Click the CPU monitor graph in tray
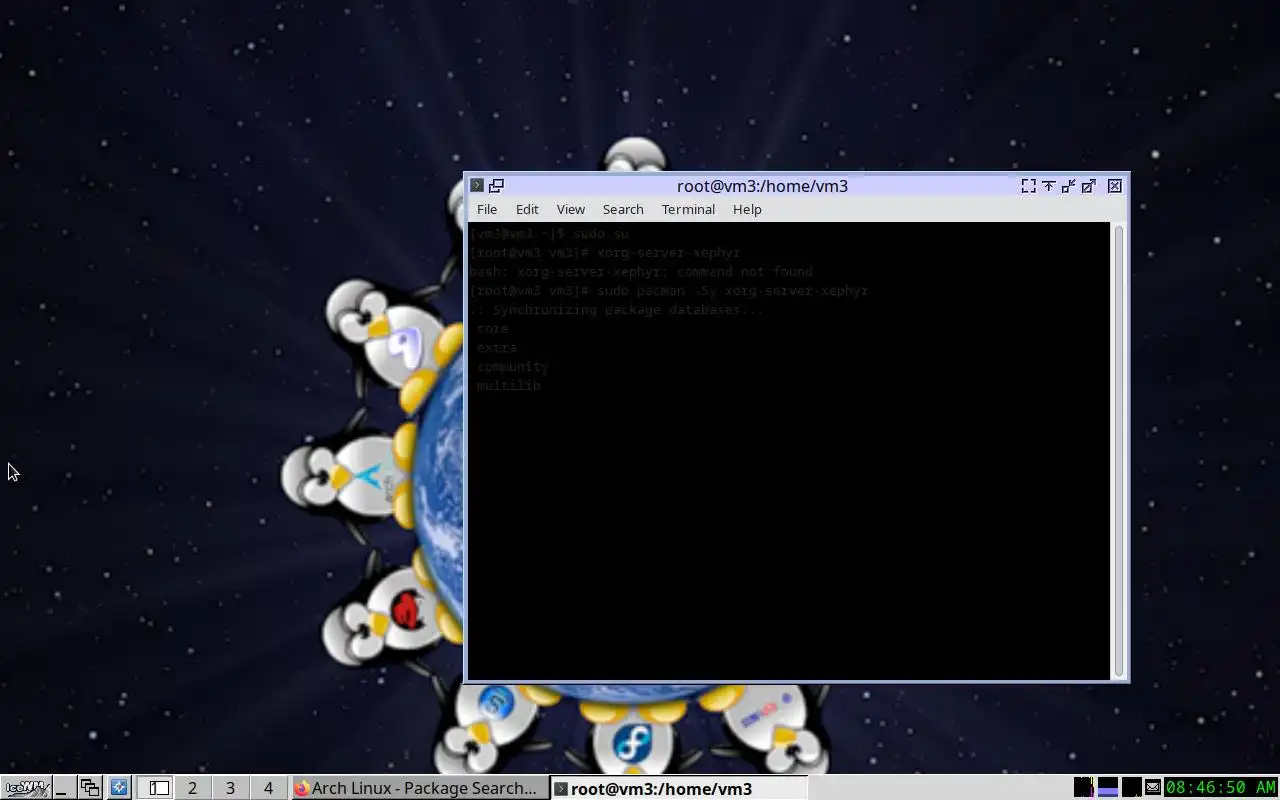 click(x=1083, y=788)
